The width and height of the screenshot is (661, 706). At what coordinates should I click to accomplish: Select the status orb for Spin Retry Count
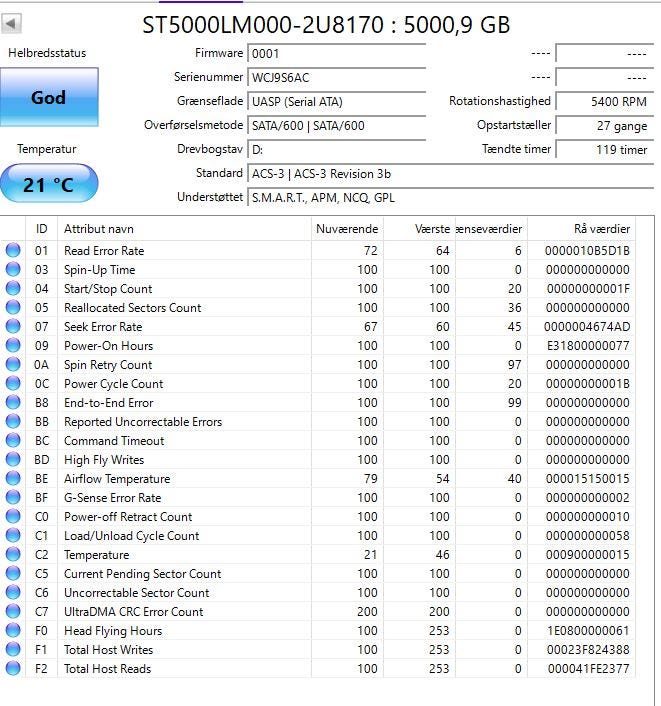(13, 364)
